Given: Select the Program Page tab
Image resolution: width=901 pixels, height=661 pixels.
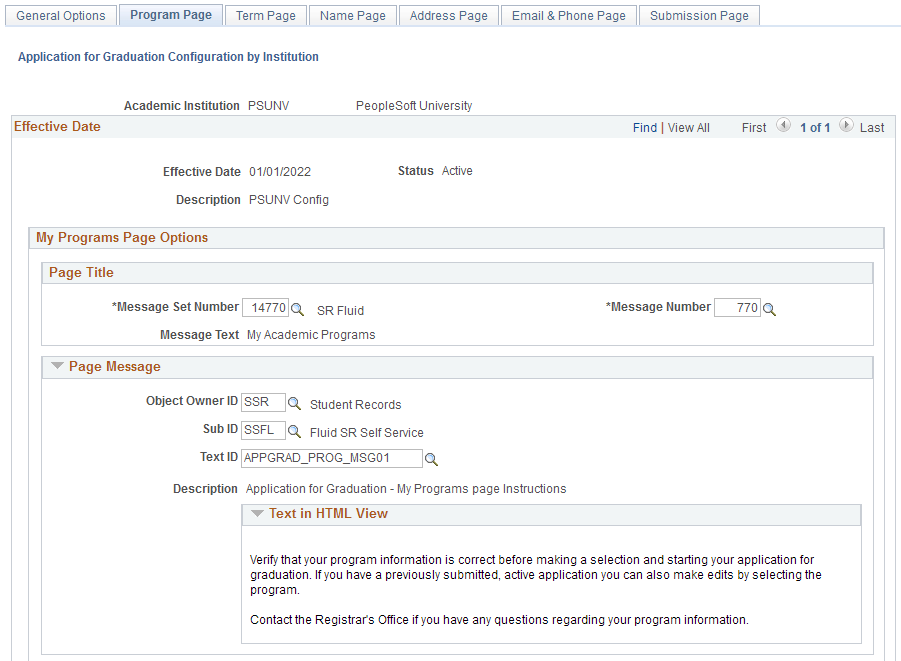Looking at the screenshot, I should [171, 15].
